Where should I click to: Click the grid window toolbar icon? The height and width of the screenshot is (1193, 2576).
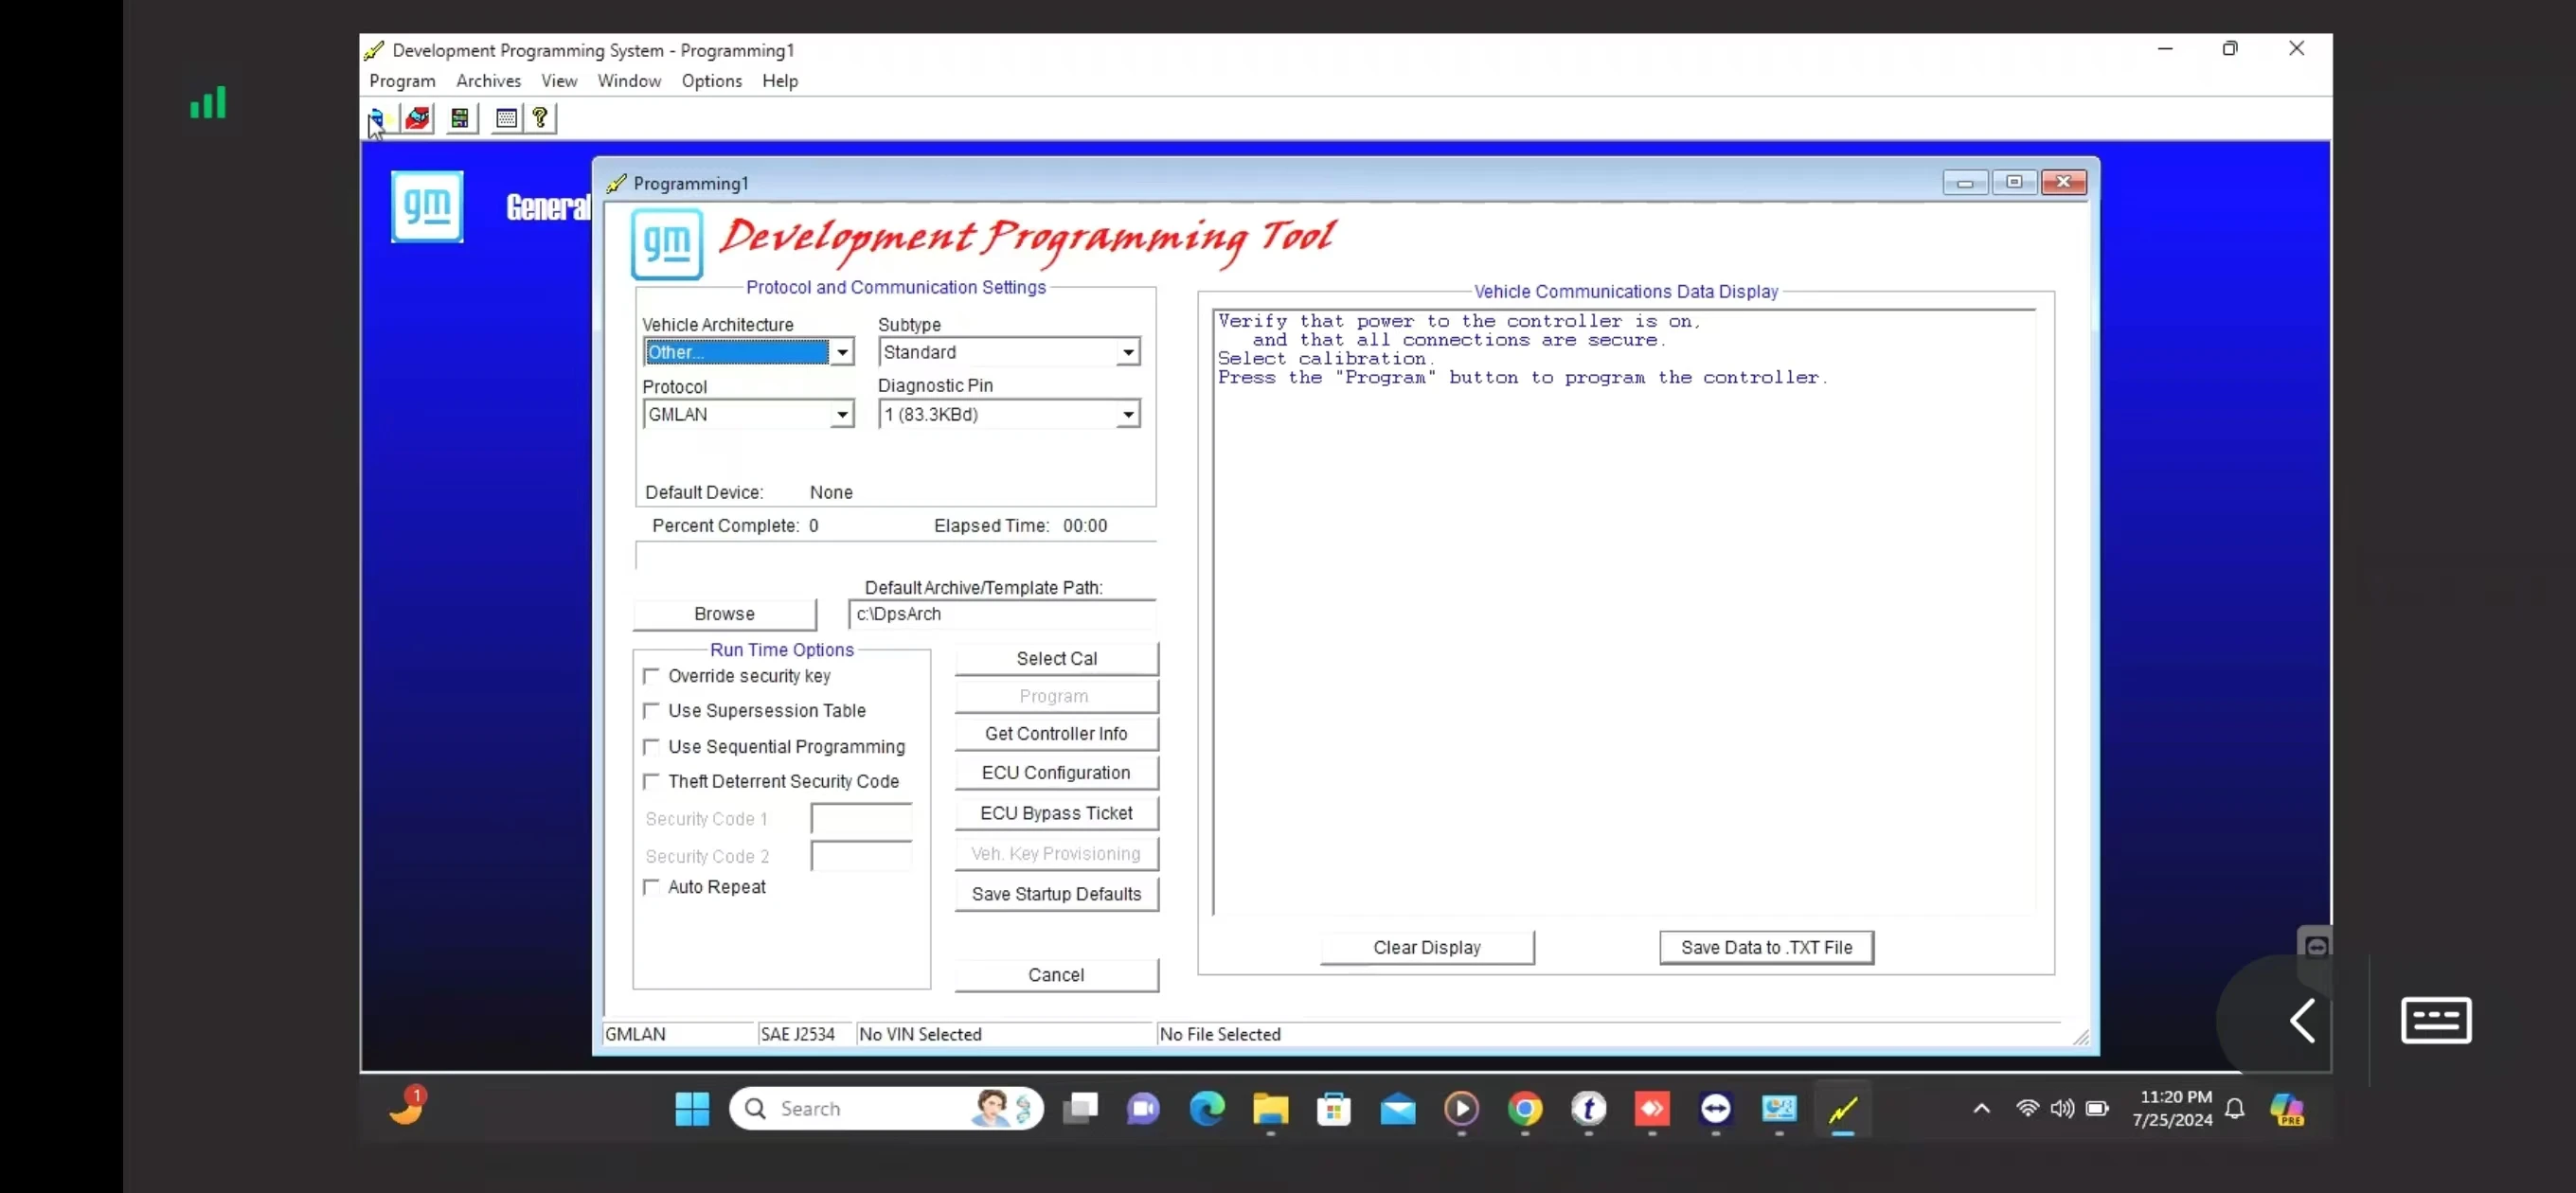[x=507, y=119]
